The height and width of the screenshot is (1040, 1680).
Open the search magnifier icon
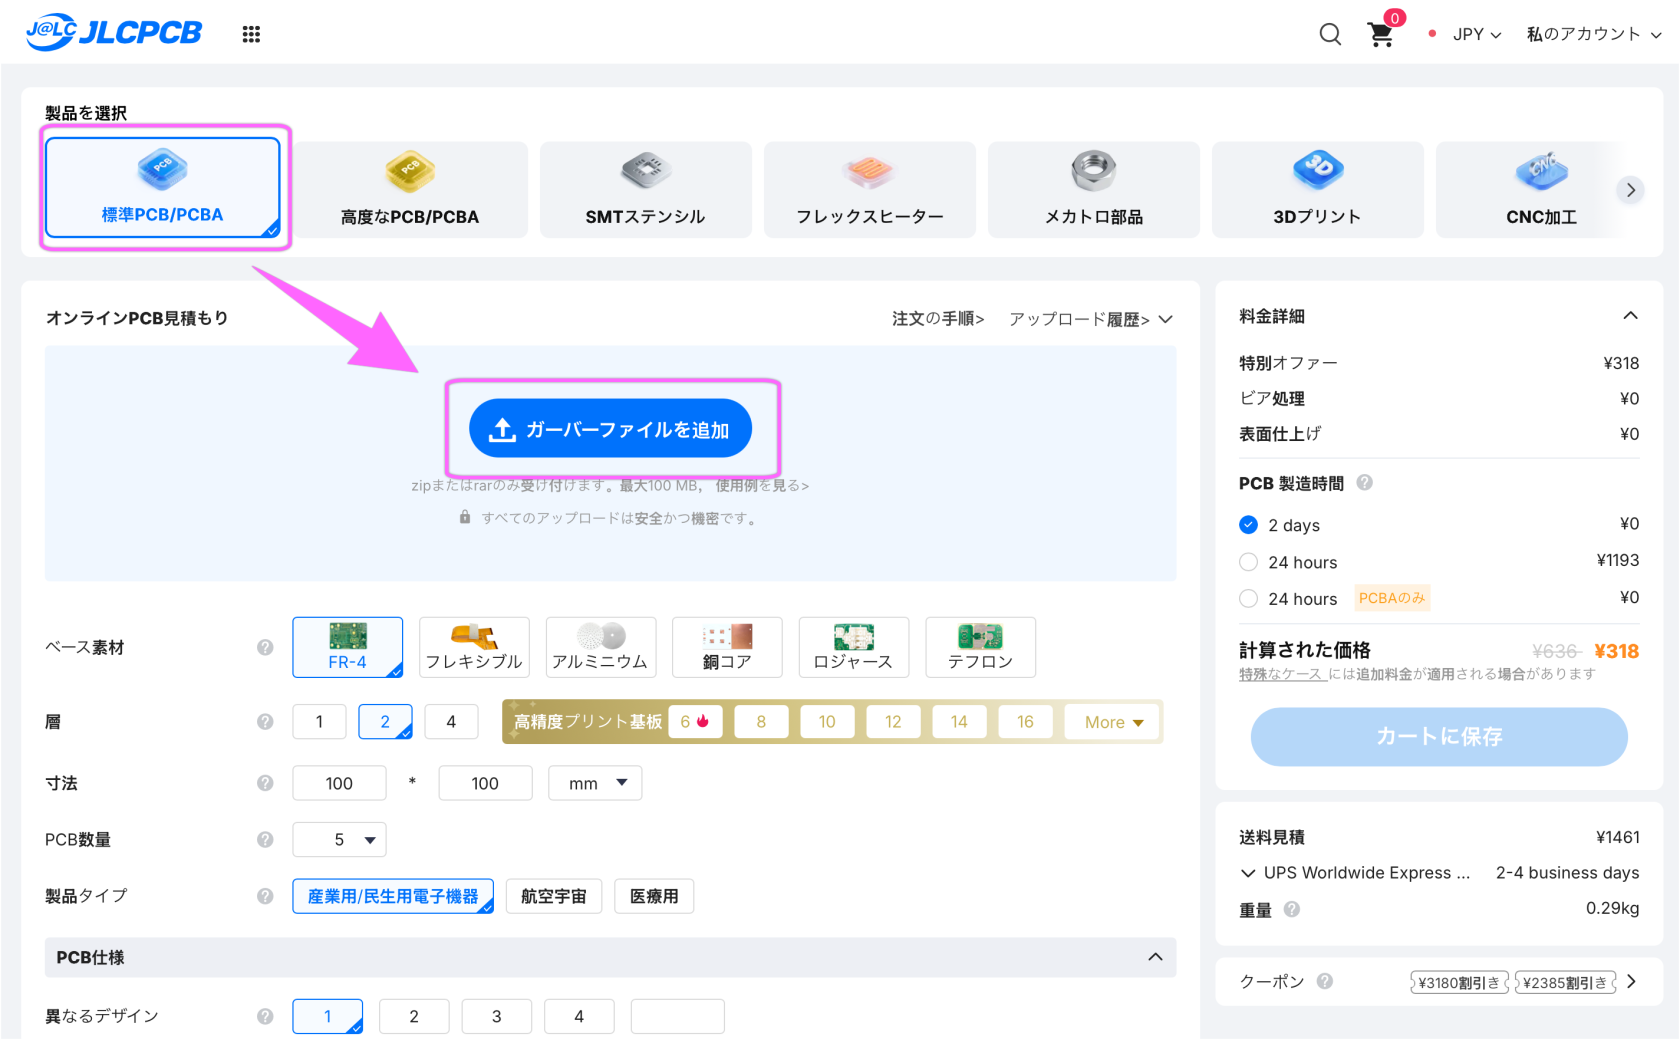(1330, 34)
